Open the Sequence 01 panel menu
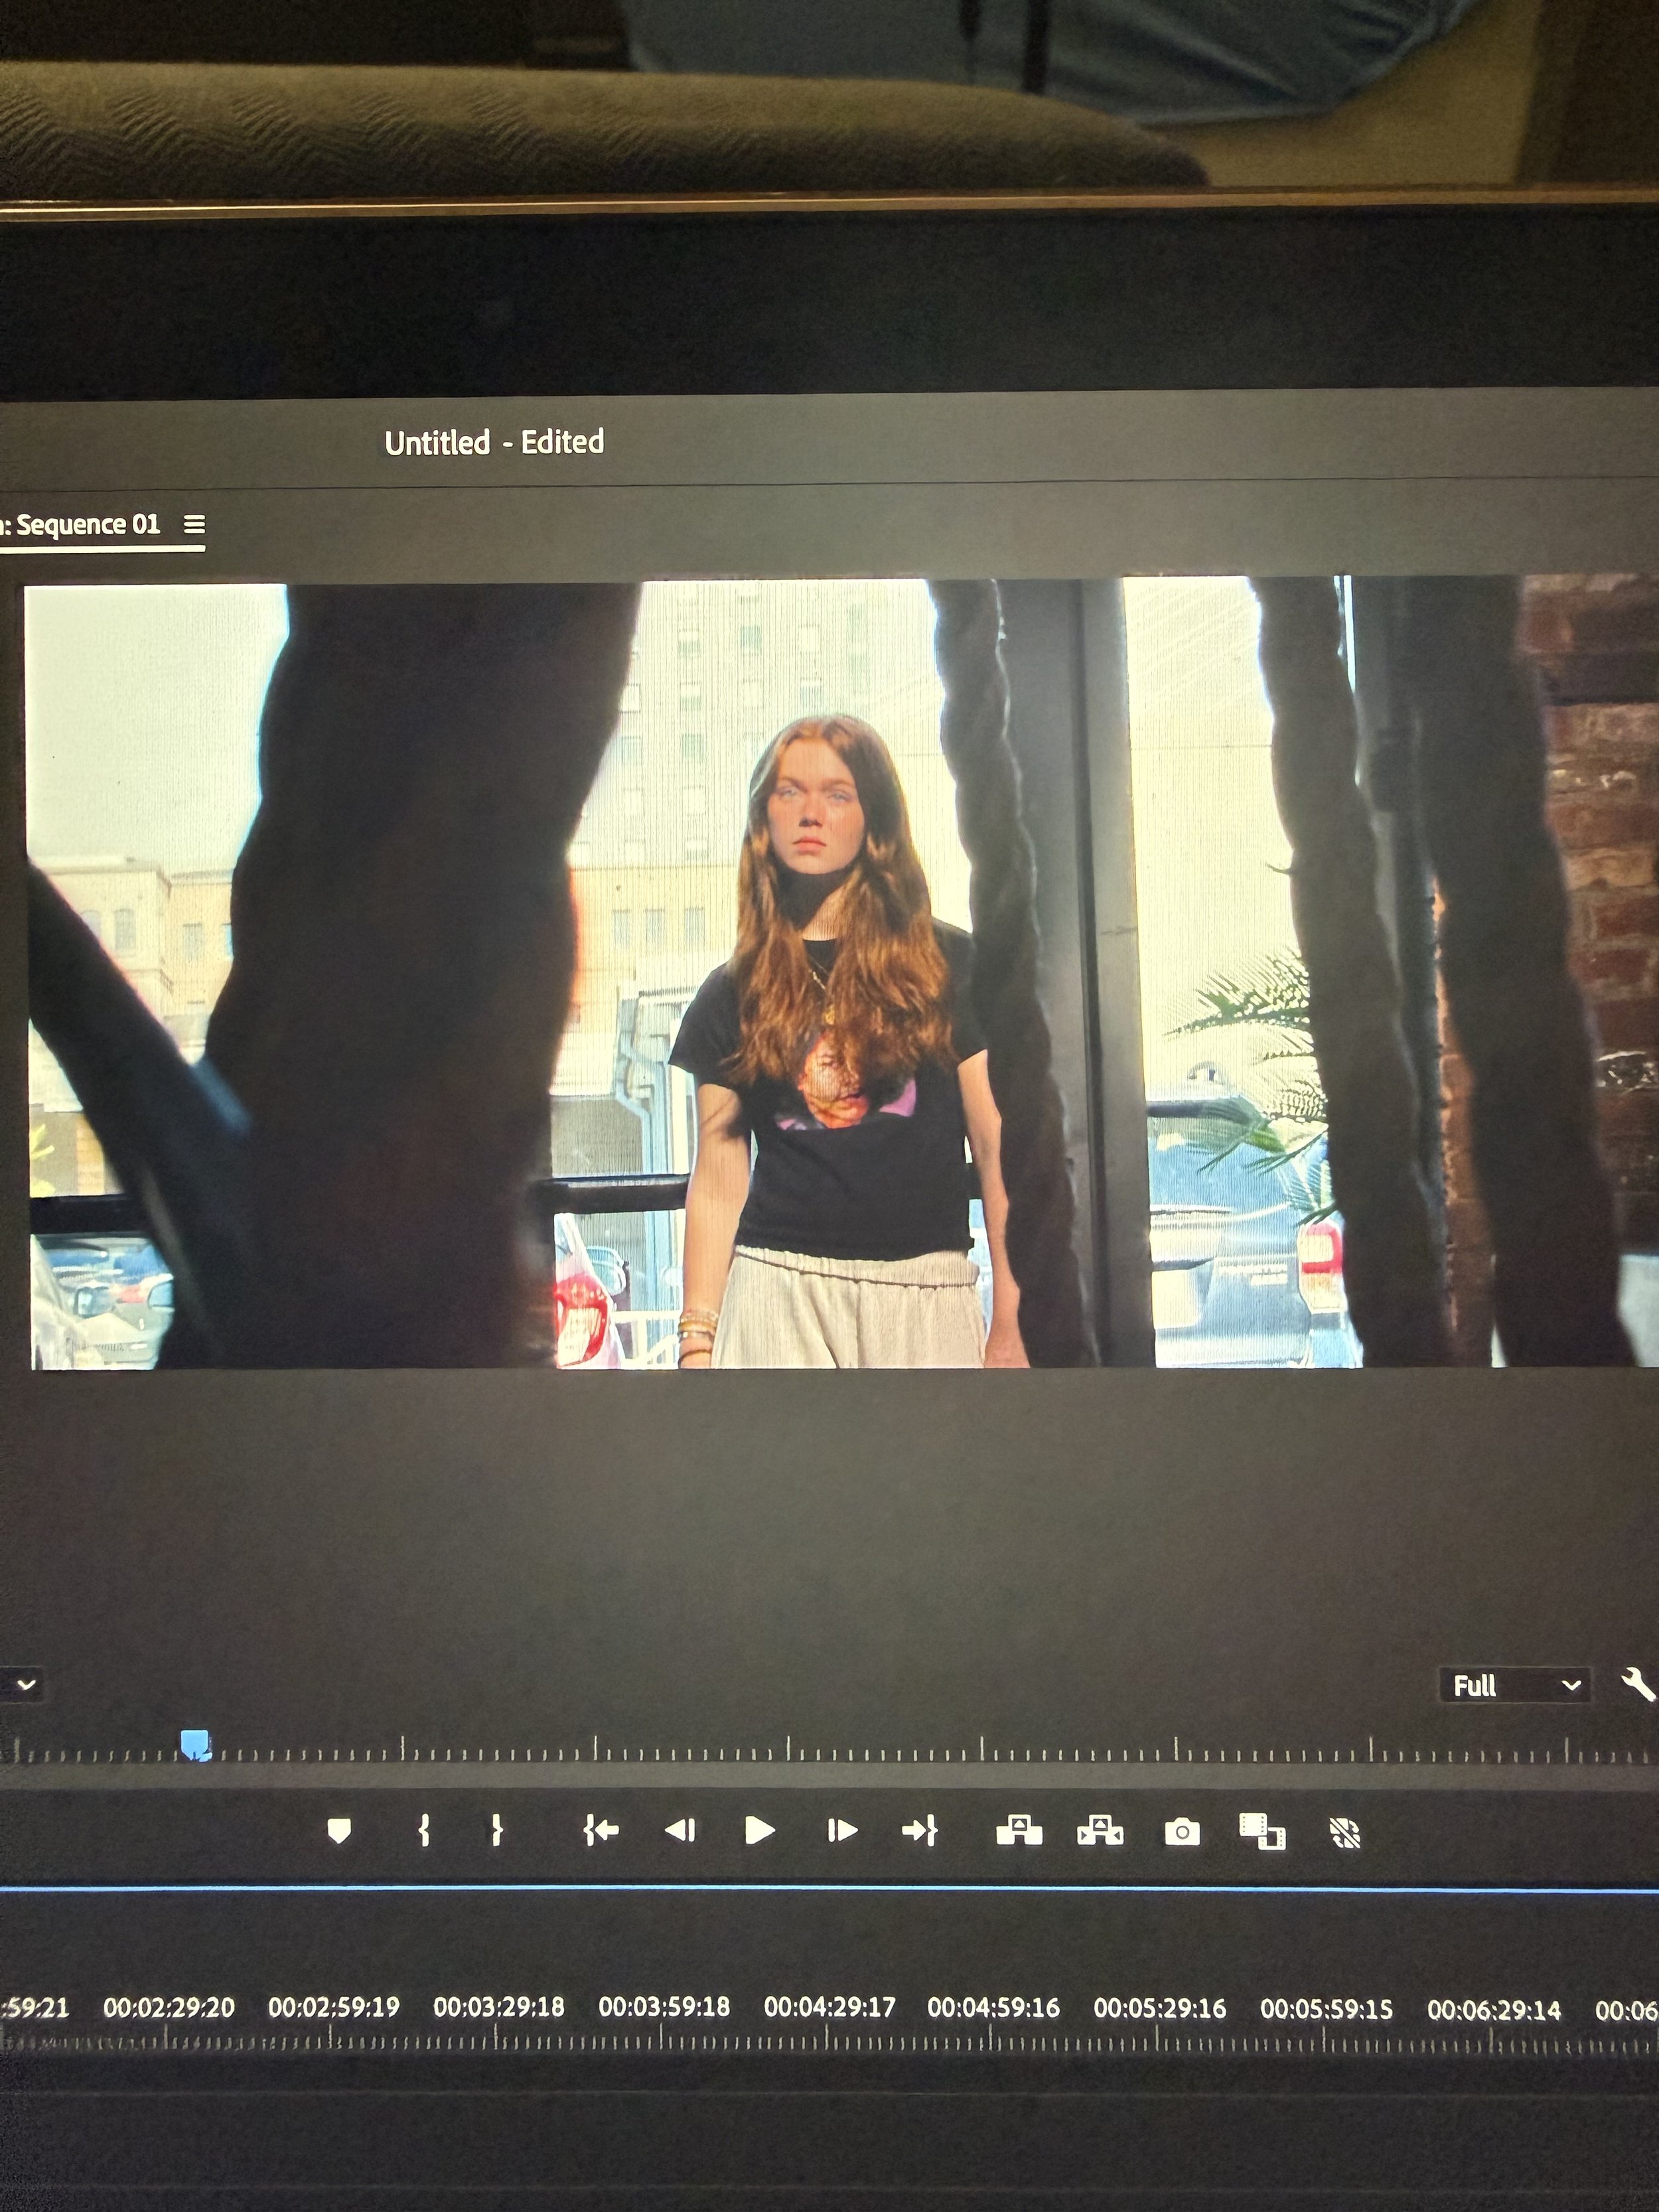The width and height of the screenshot is (1659, 2212). [x=194, y=524]
